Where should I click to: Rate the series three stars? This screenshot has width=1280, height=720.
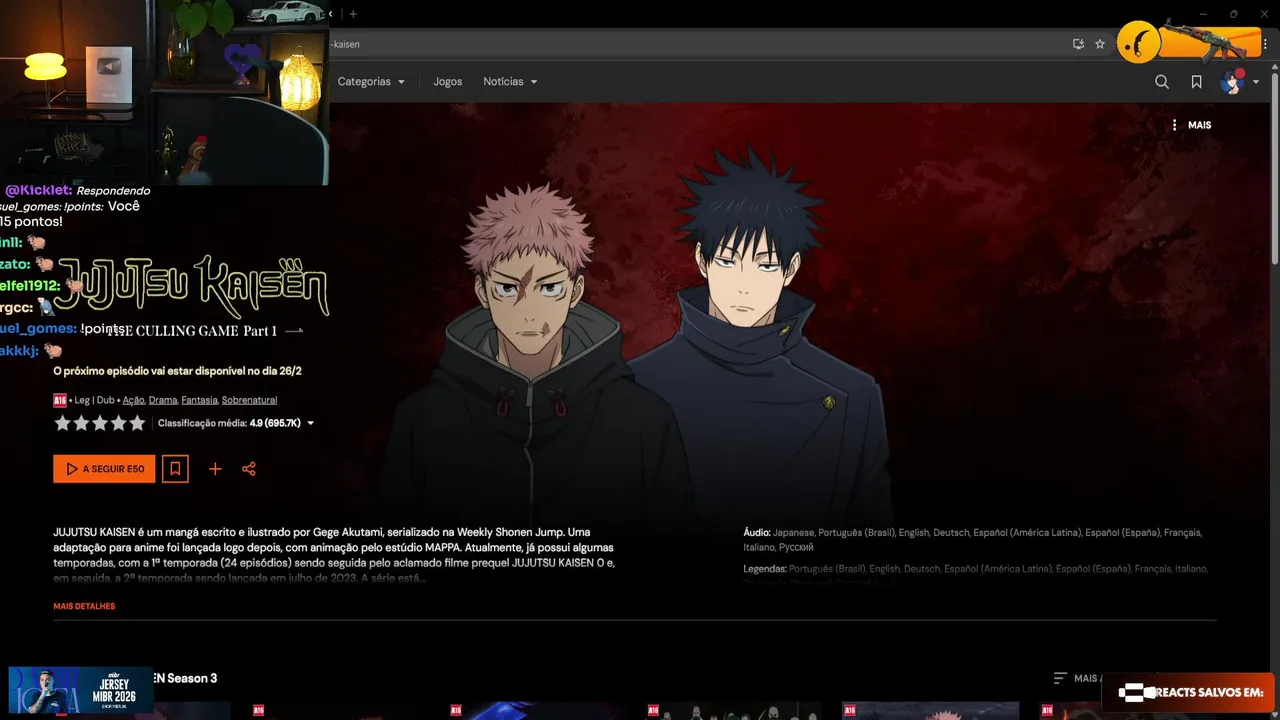(100, 423)
